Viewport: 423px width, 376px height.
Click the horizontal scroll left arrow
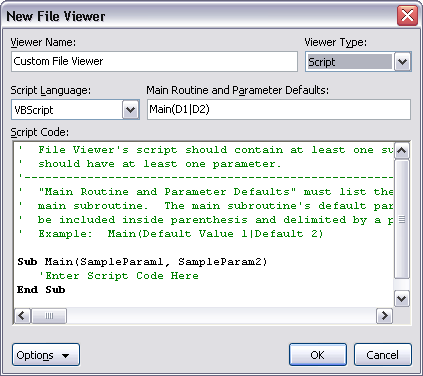coord(22,315)
